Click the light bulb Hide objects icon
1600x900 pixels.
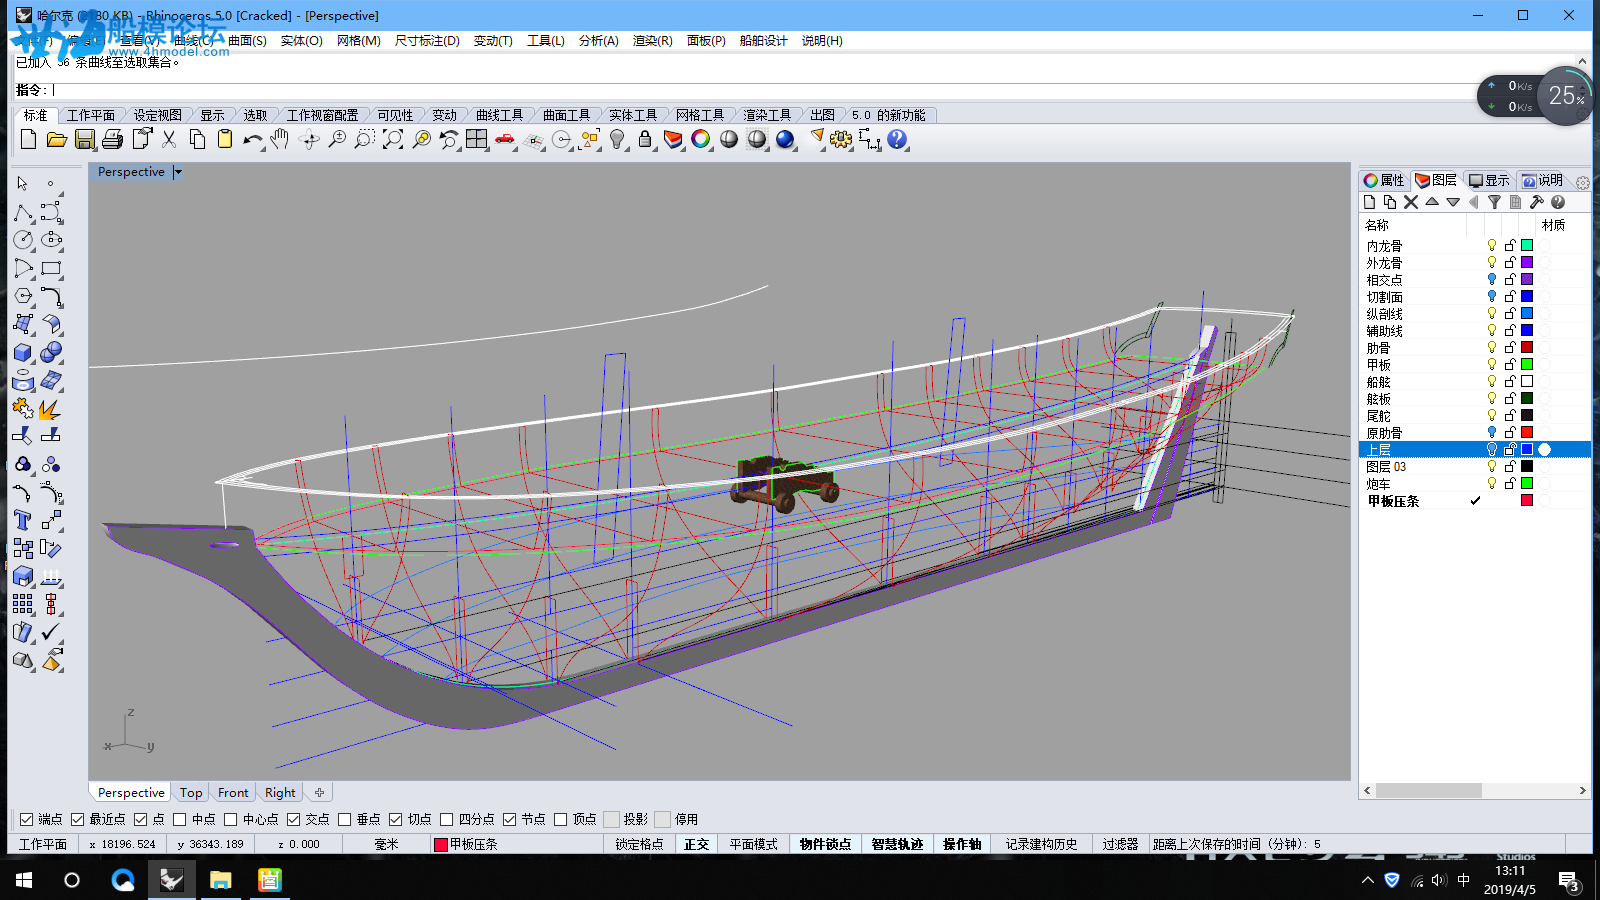(x=617, y=139)
